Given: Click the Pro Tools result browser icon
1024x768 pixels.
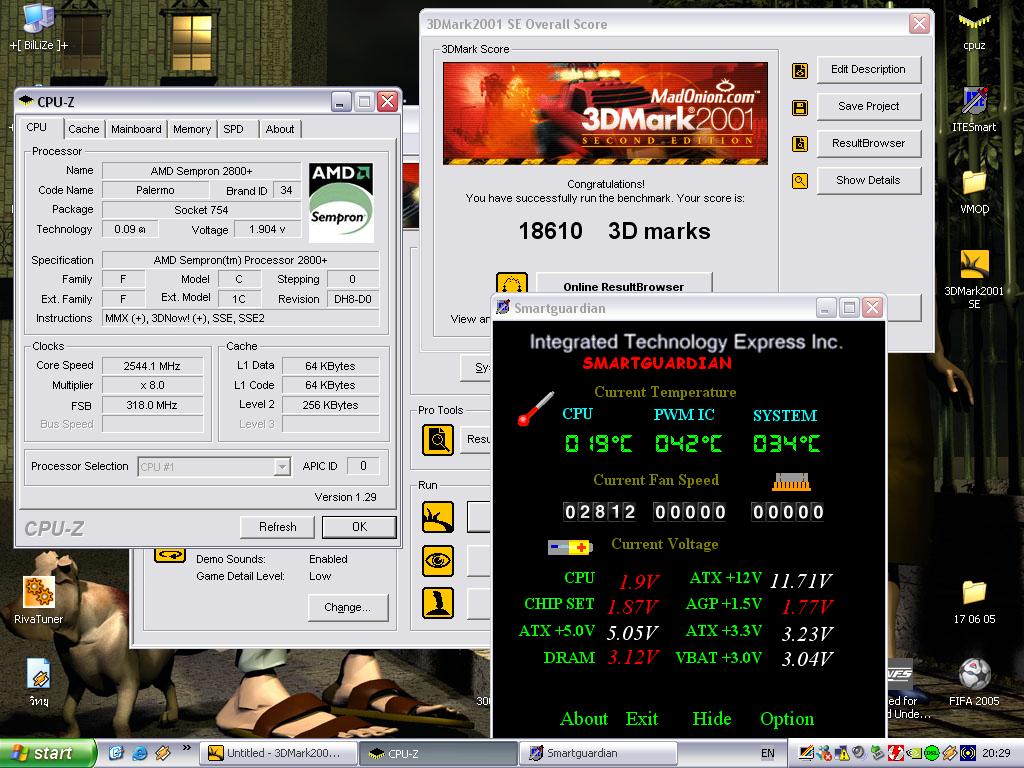Looking at the screenshot, I should [438, 440].
